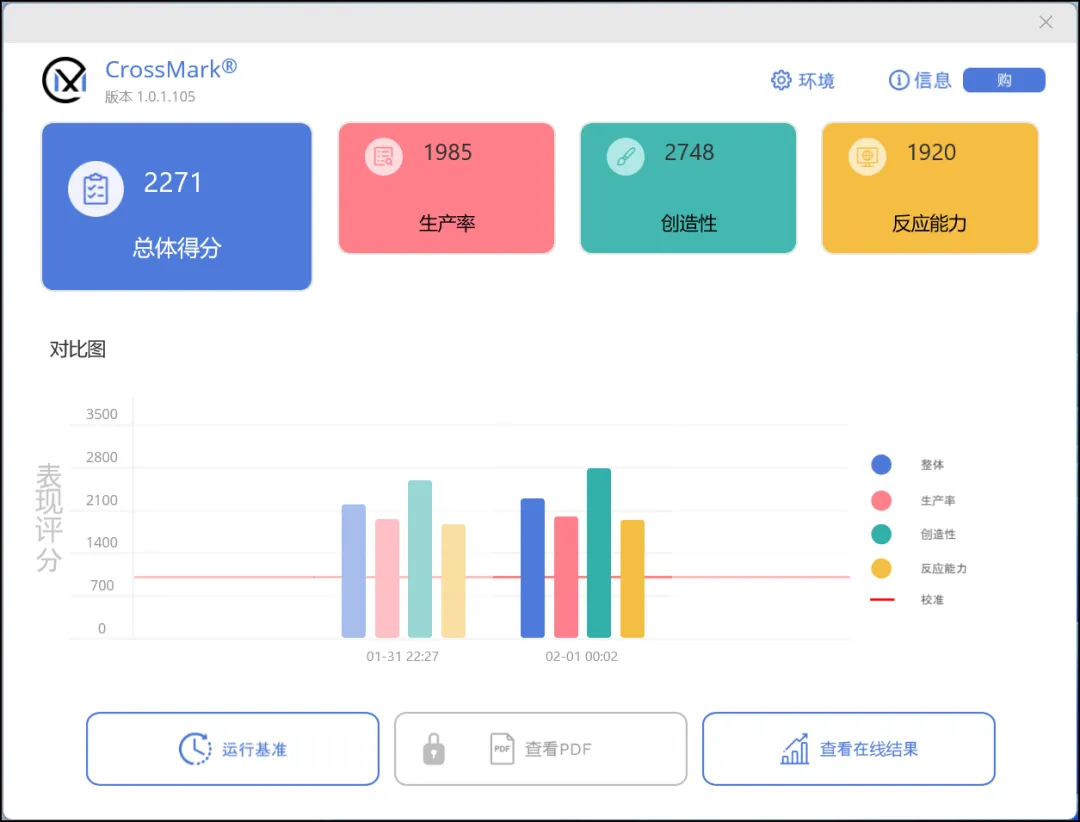
Task: Select the 生产率 1985 score card
Action: (446, 188)
